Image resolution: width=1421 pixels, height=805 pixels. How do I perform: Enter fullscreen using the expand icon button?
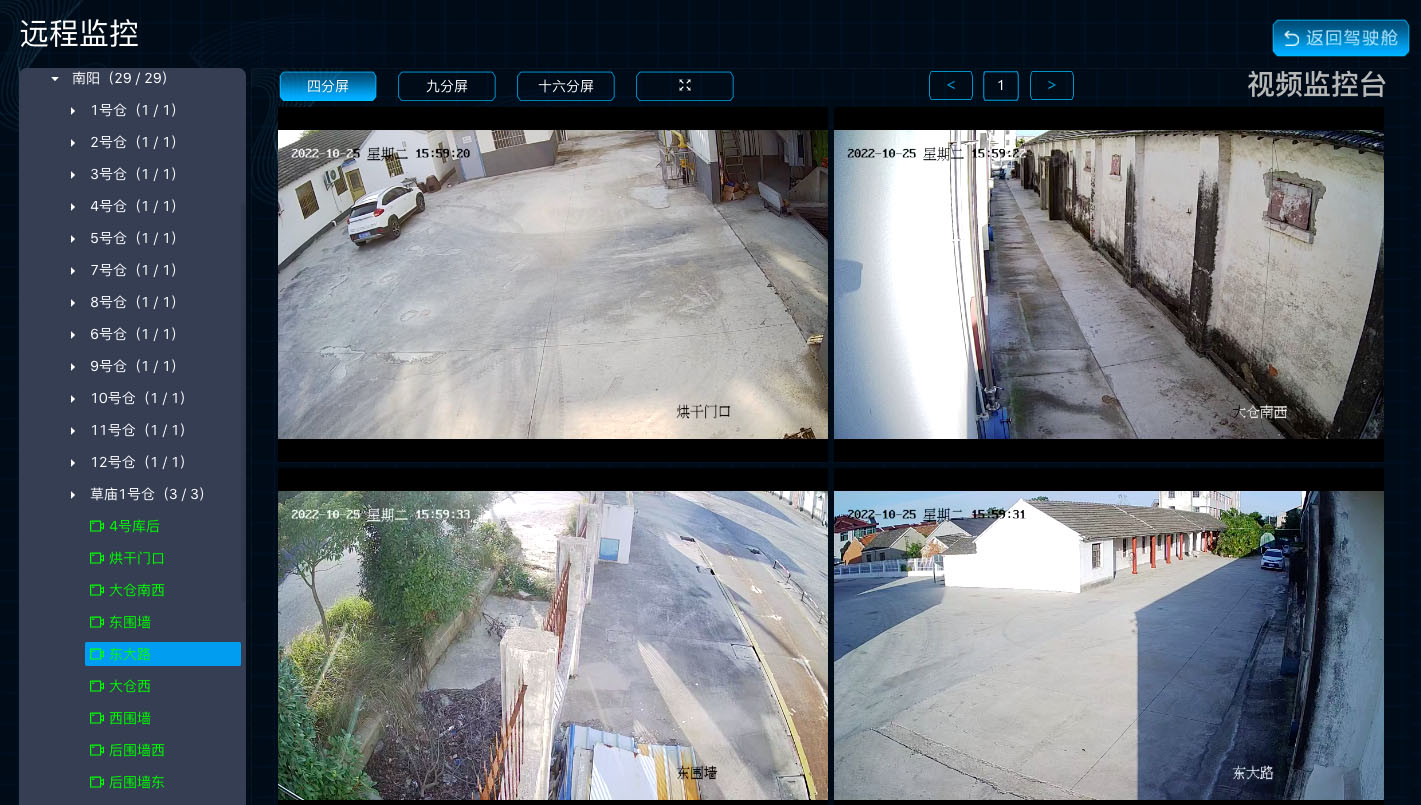[685, 86]
